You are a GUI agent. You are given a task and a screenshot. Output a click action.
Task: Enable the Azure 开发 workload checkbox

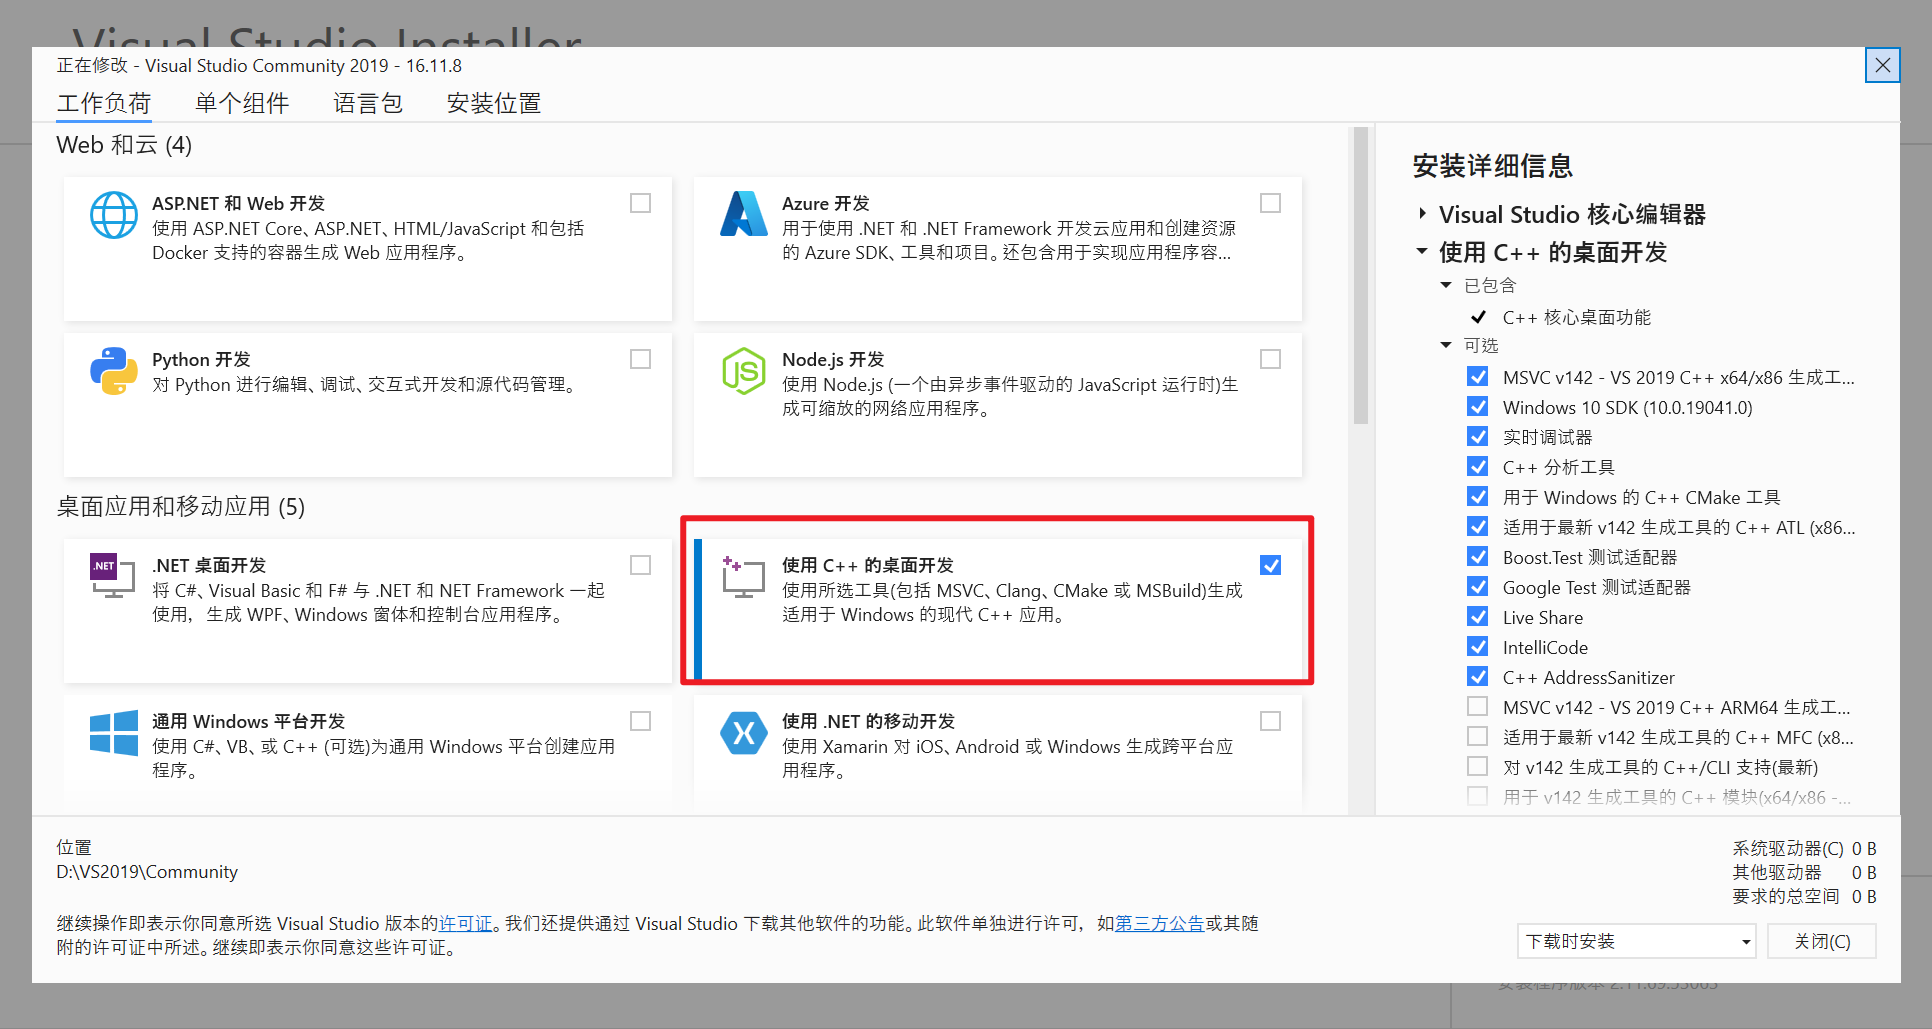pyautogui.click(x=1271, y=203)
